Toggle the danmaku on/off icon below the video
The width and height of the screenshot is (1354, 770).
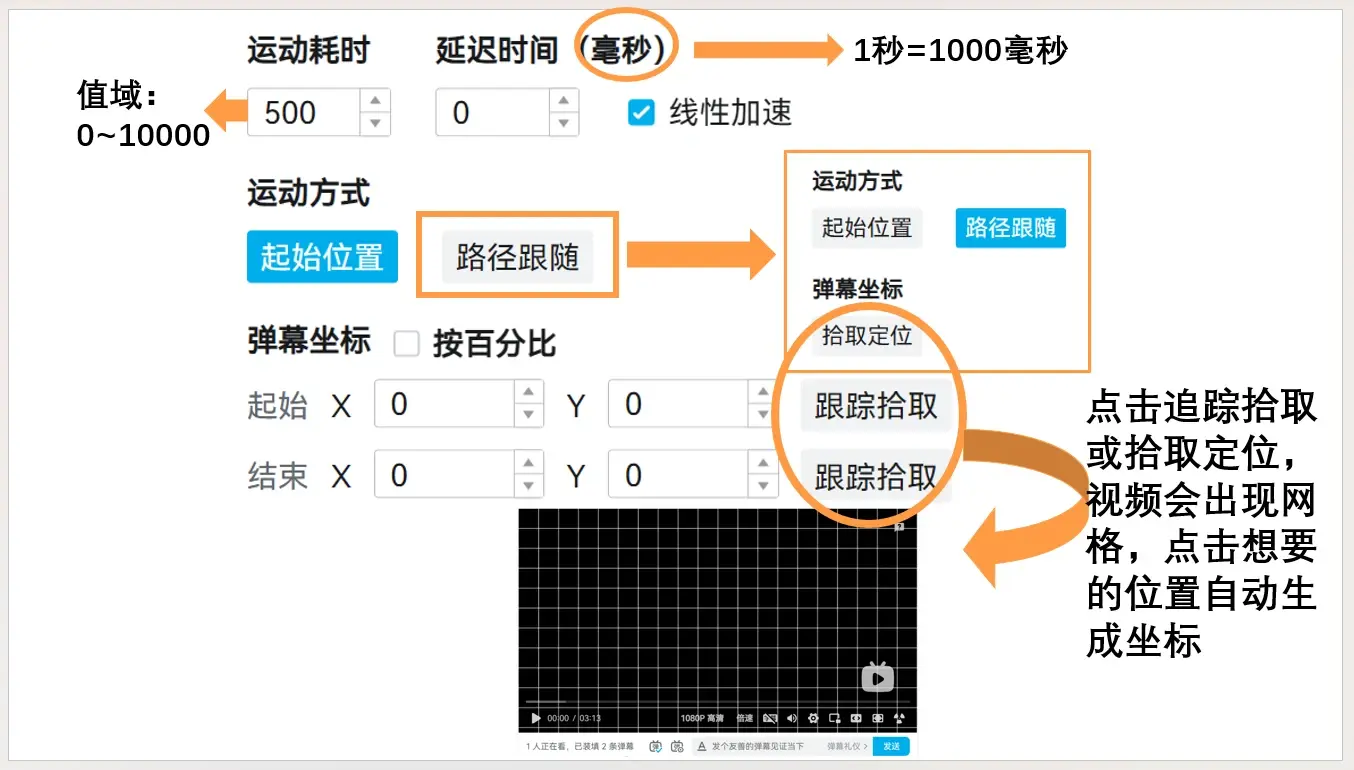coord(656,746)
